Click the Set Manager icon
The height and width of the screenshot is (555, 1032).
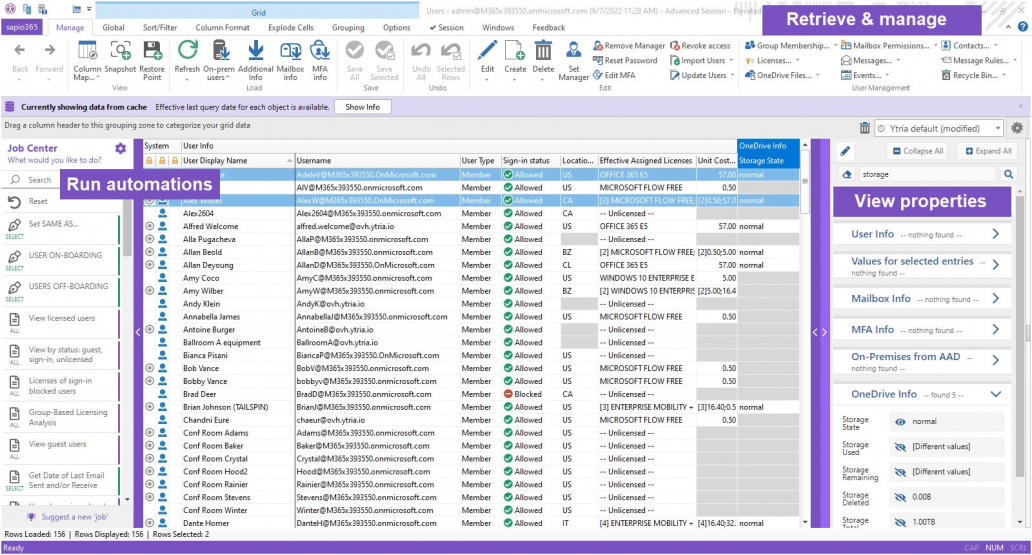pos(573,51)
